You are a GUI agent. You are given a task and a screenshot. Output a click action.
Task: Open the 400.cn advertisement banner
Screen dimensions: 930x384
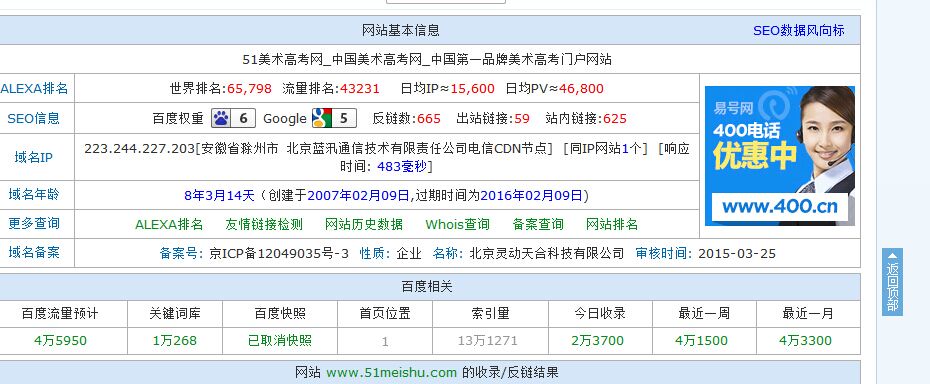779,156
